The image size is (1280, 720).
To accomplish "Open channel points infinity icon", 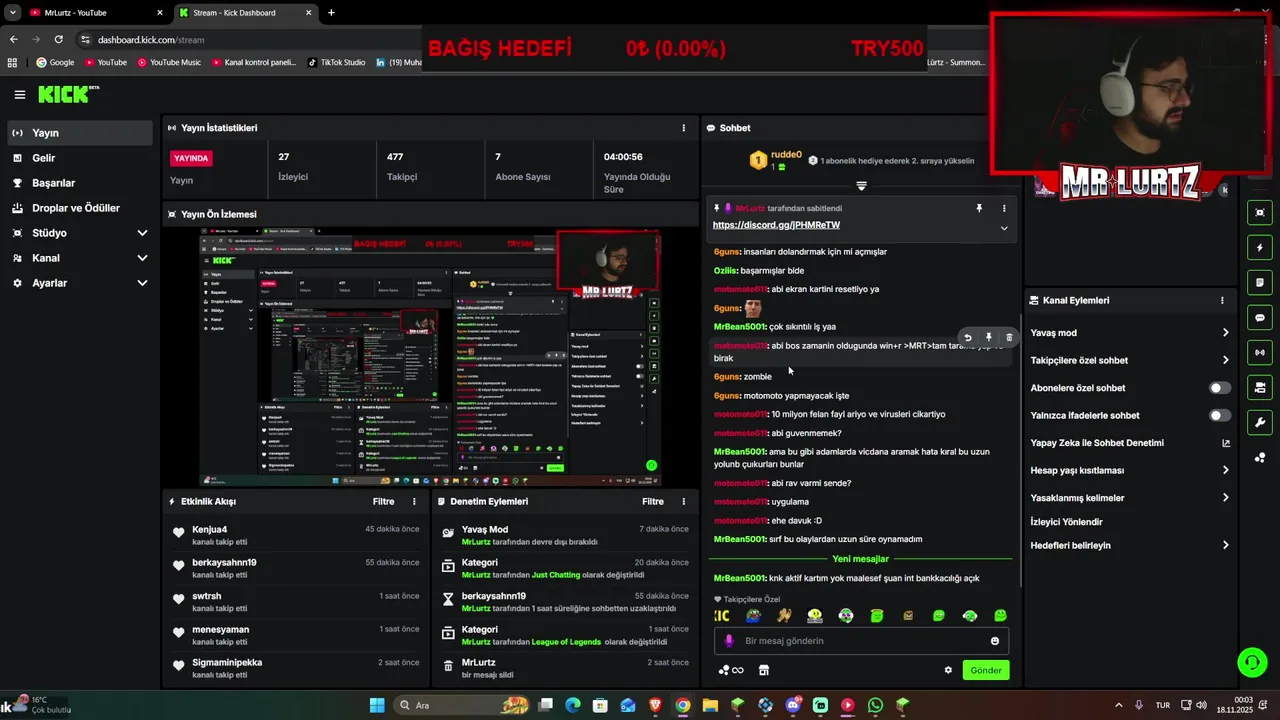I will tap(731, 670).
